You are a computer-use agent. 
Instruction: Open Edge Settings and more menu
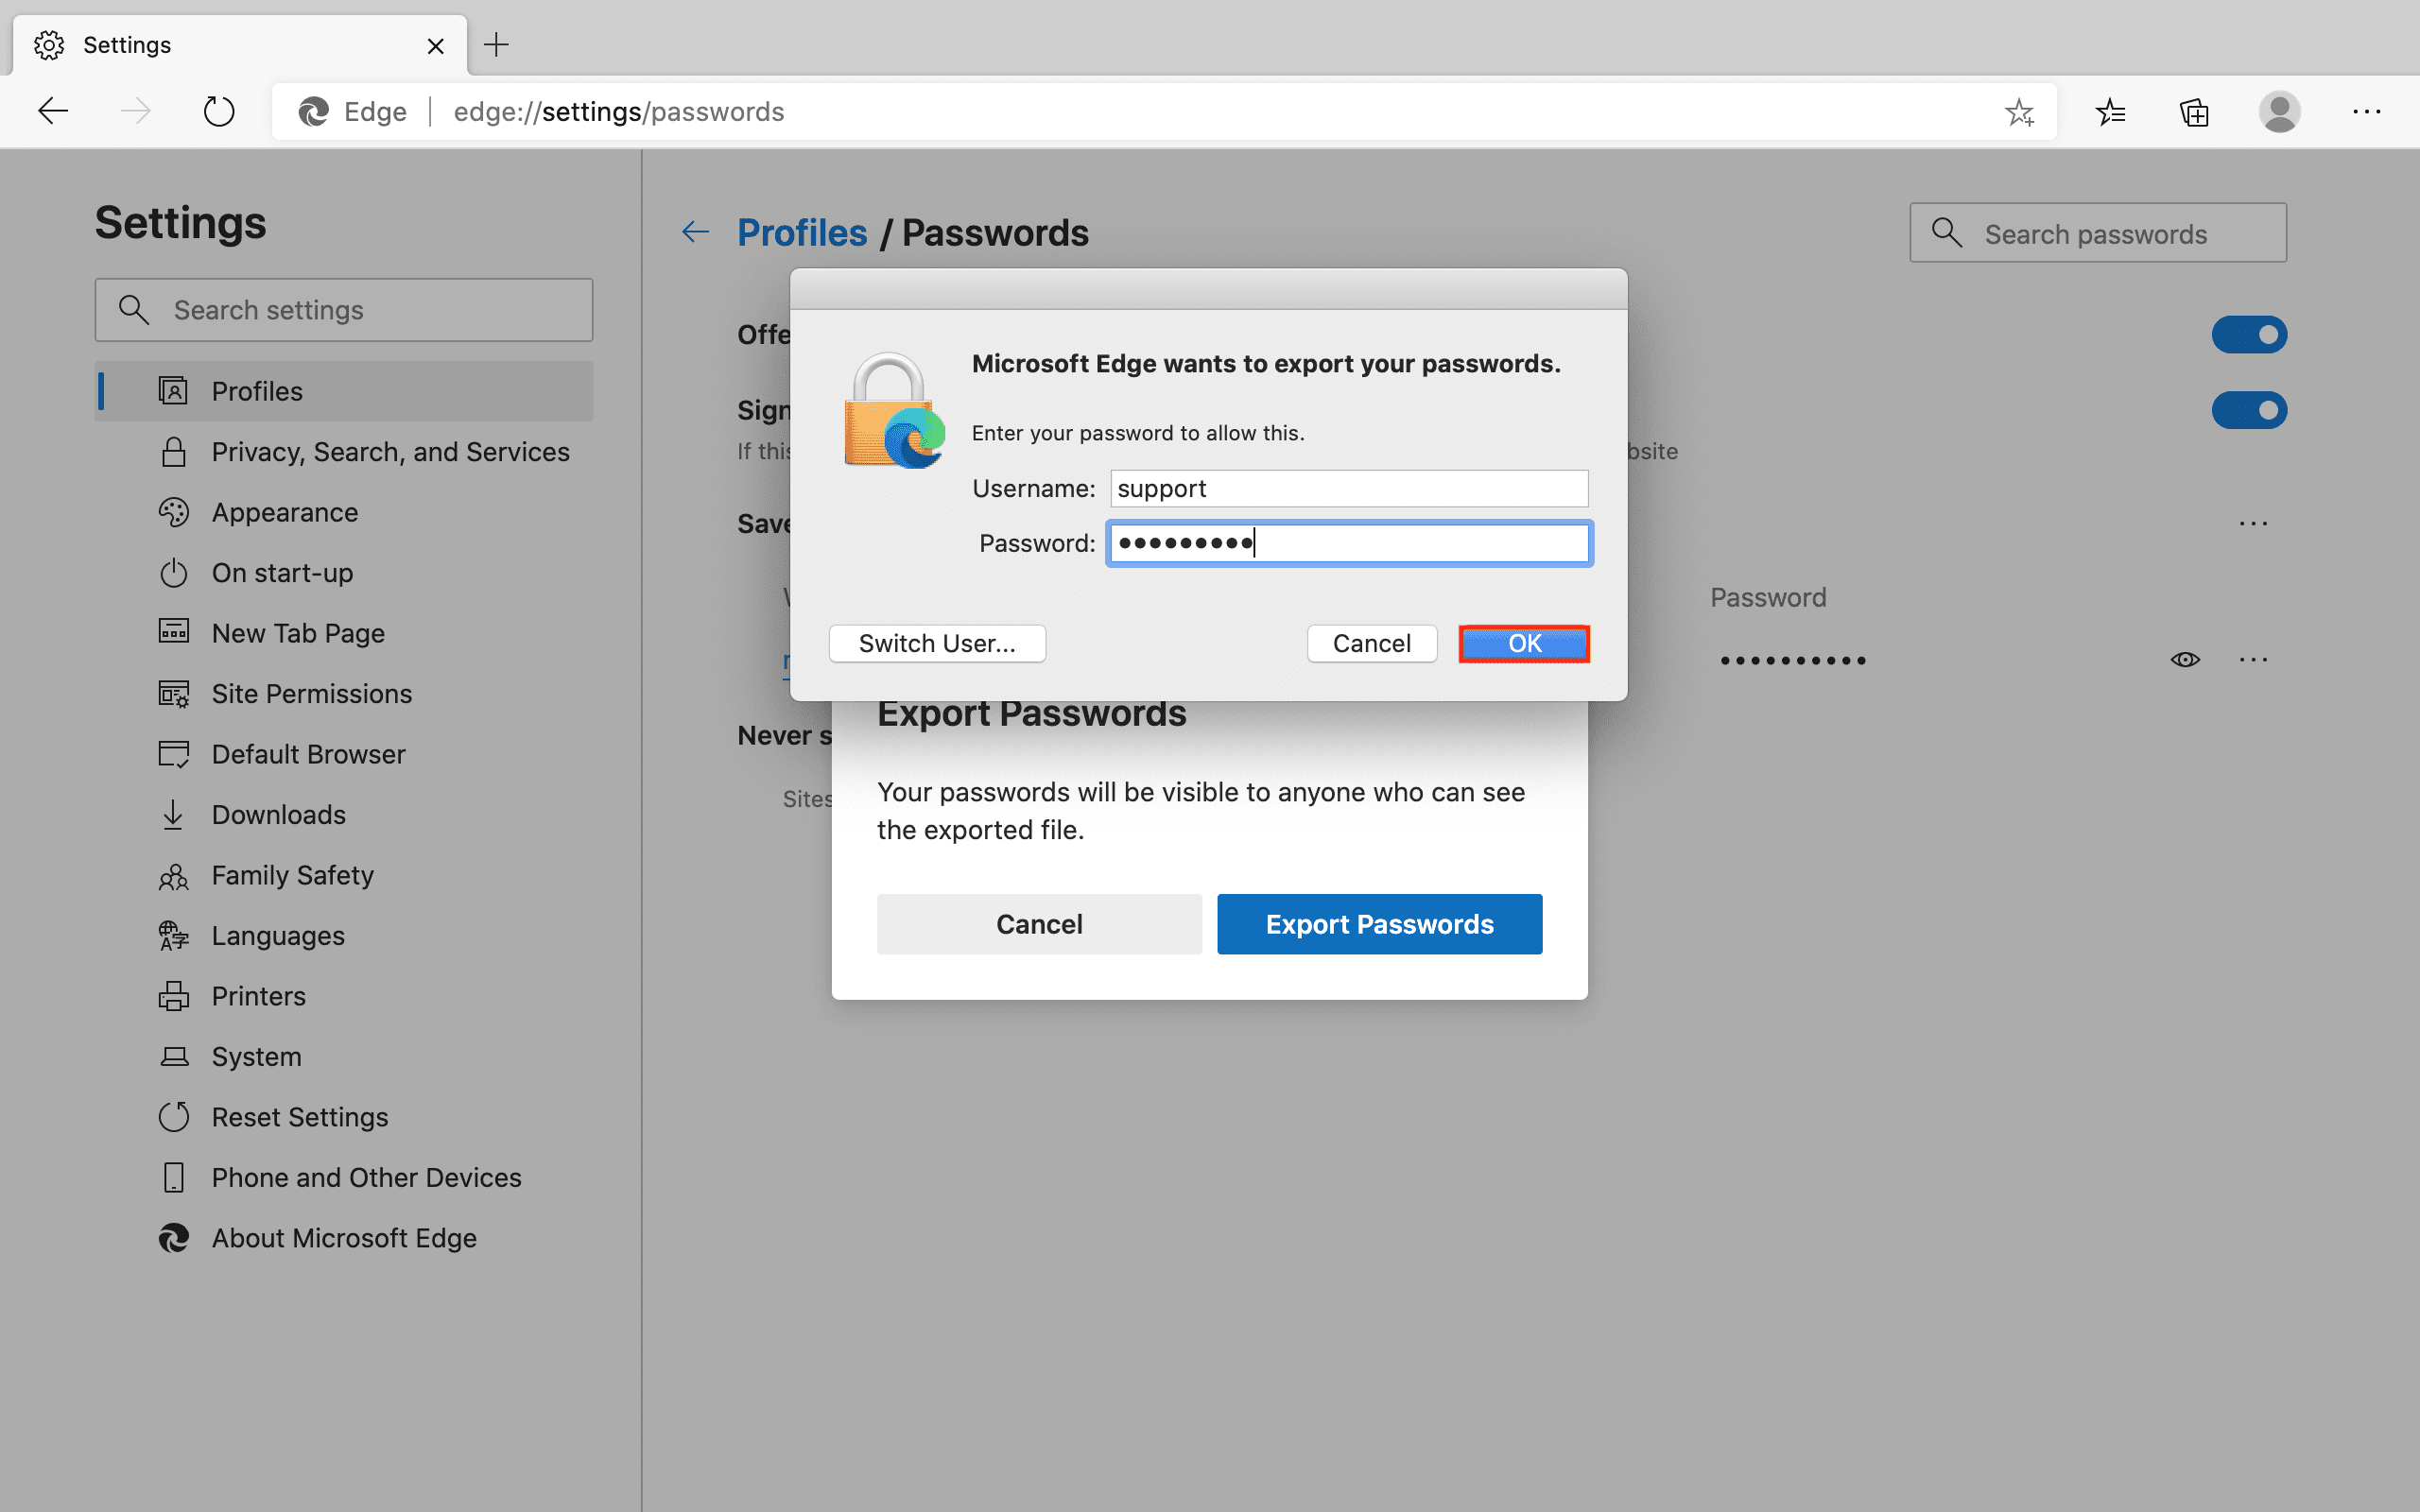2366,112
